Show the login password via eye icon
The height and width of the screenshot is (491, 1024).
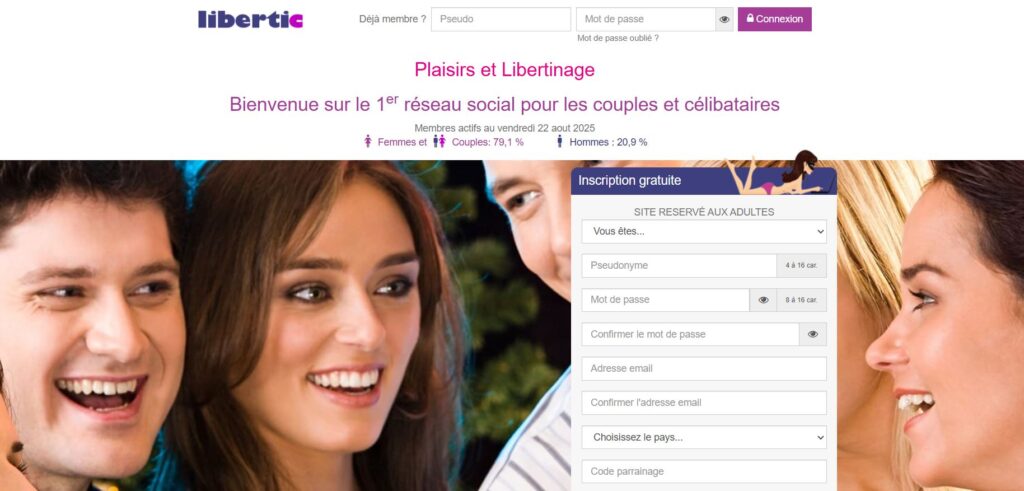[724, 20]
